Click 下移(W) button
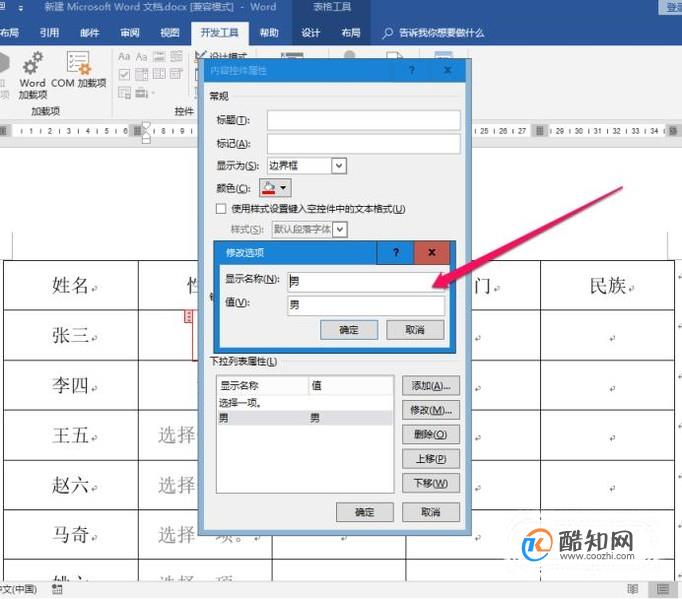This screenshot has width=682, height=599. coord(431,483)
